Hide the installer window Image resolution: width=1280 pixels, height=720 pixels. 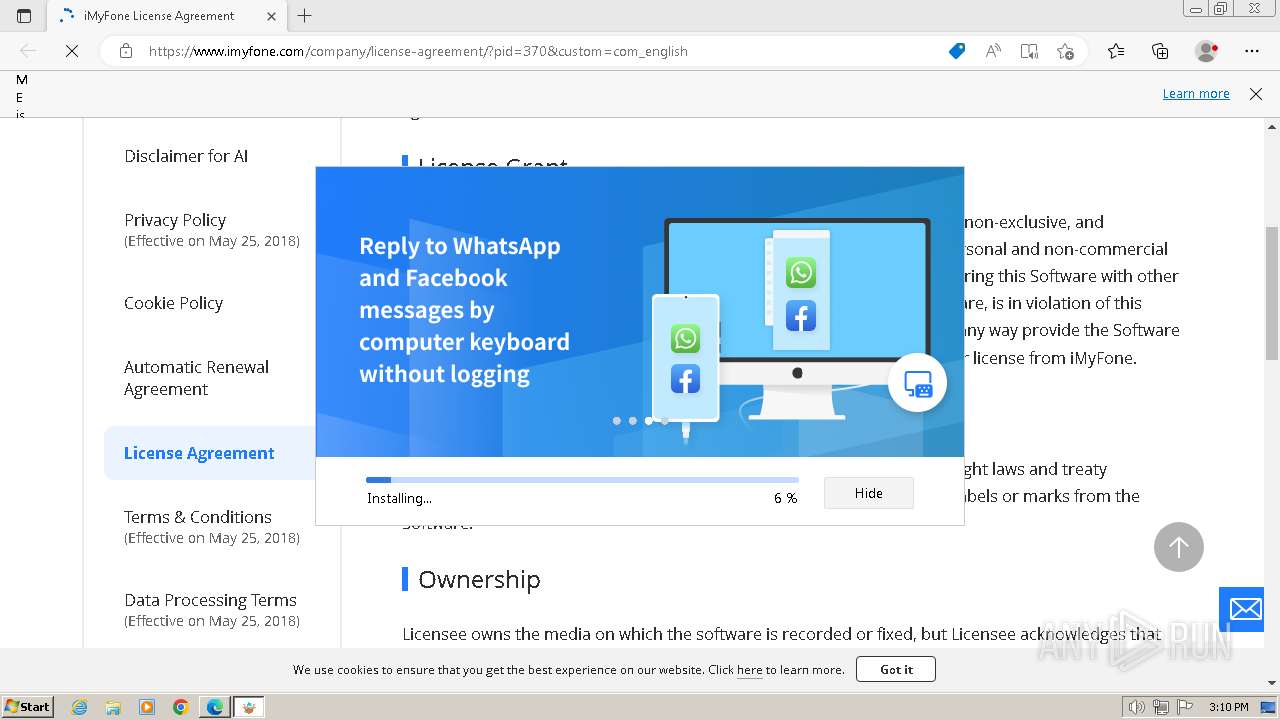point(869,493)
